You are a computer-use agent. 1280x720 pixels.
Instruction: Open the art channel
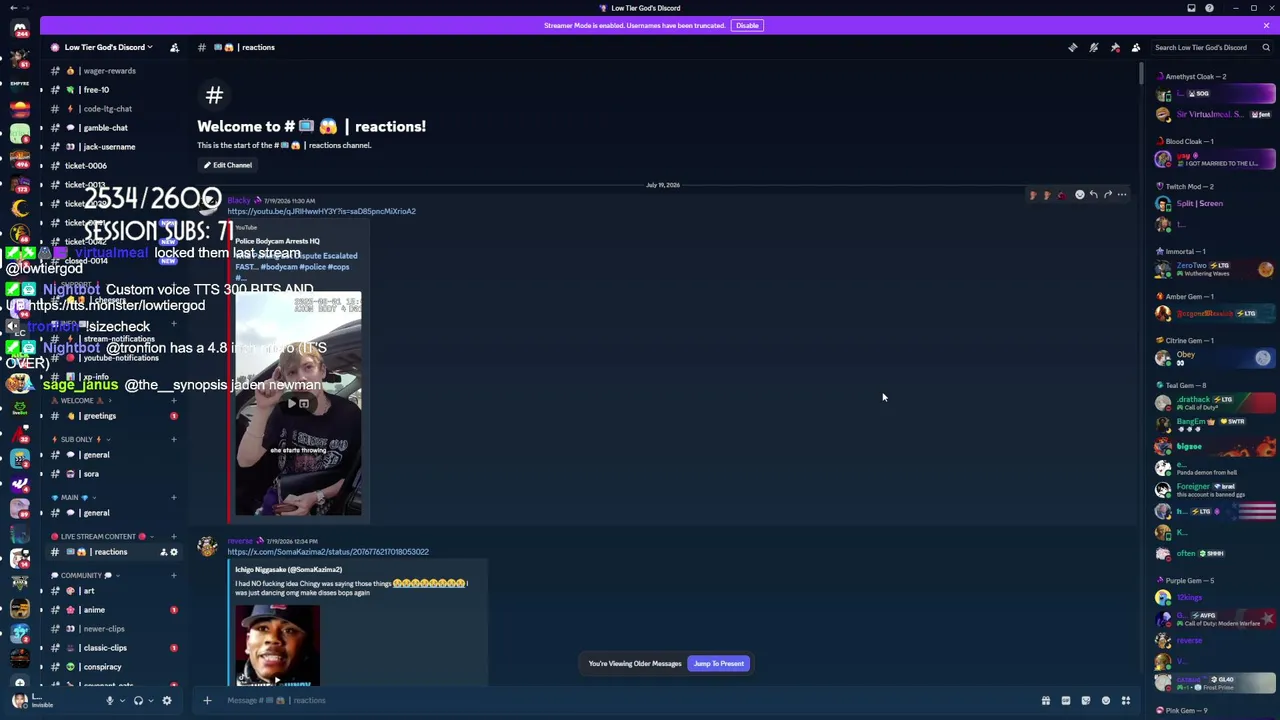point(115,591)
